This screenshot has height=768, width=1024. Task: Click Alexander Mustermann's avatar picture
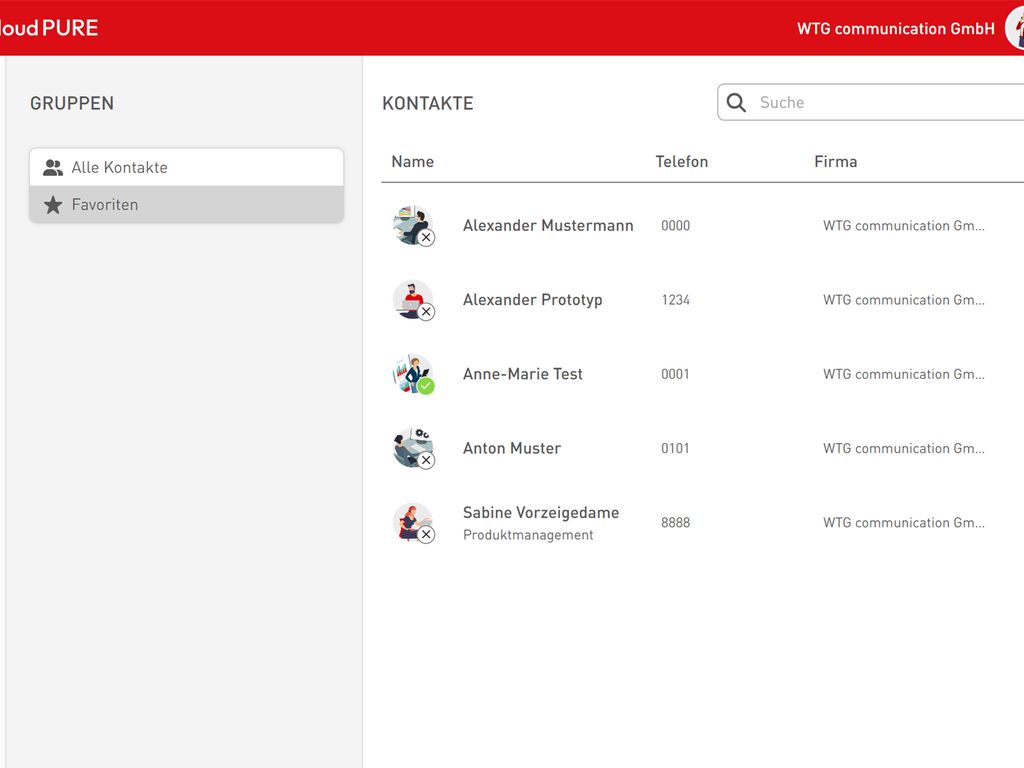coord(412,225)
